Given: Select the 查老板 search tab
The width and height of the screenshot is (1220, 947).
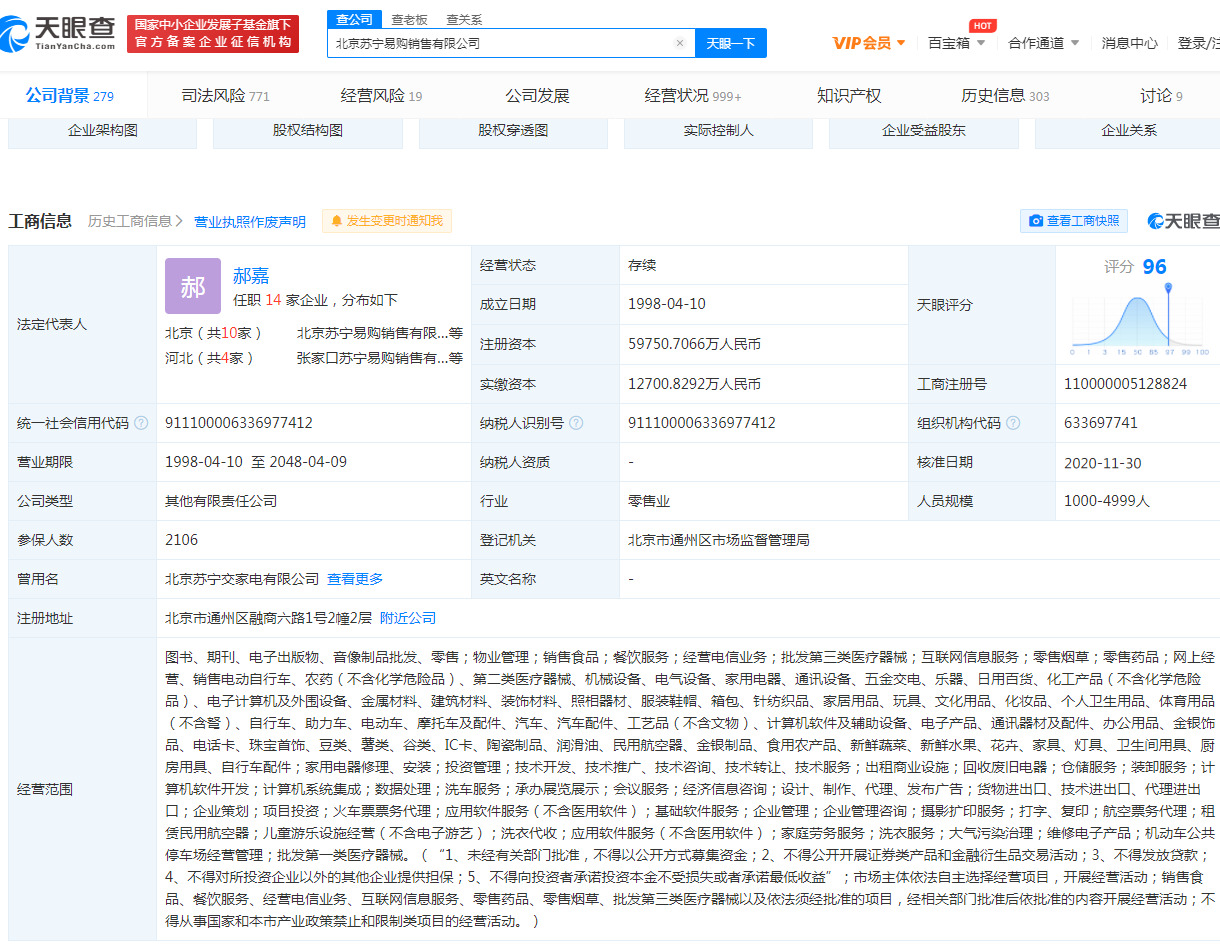Looking at the screenshot, I should click(x=410, y=19).
